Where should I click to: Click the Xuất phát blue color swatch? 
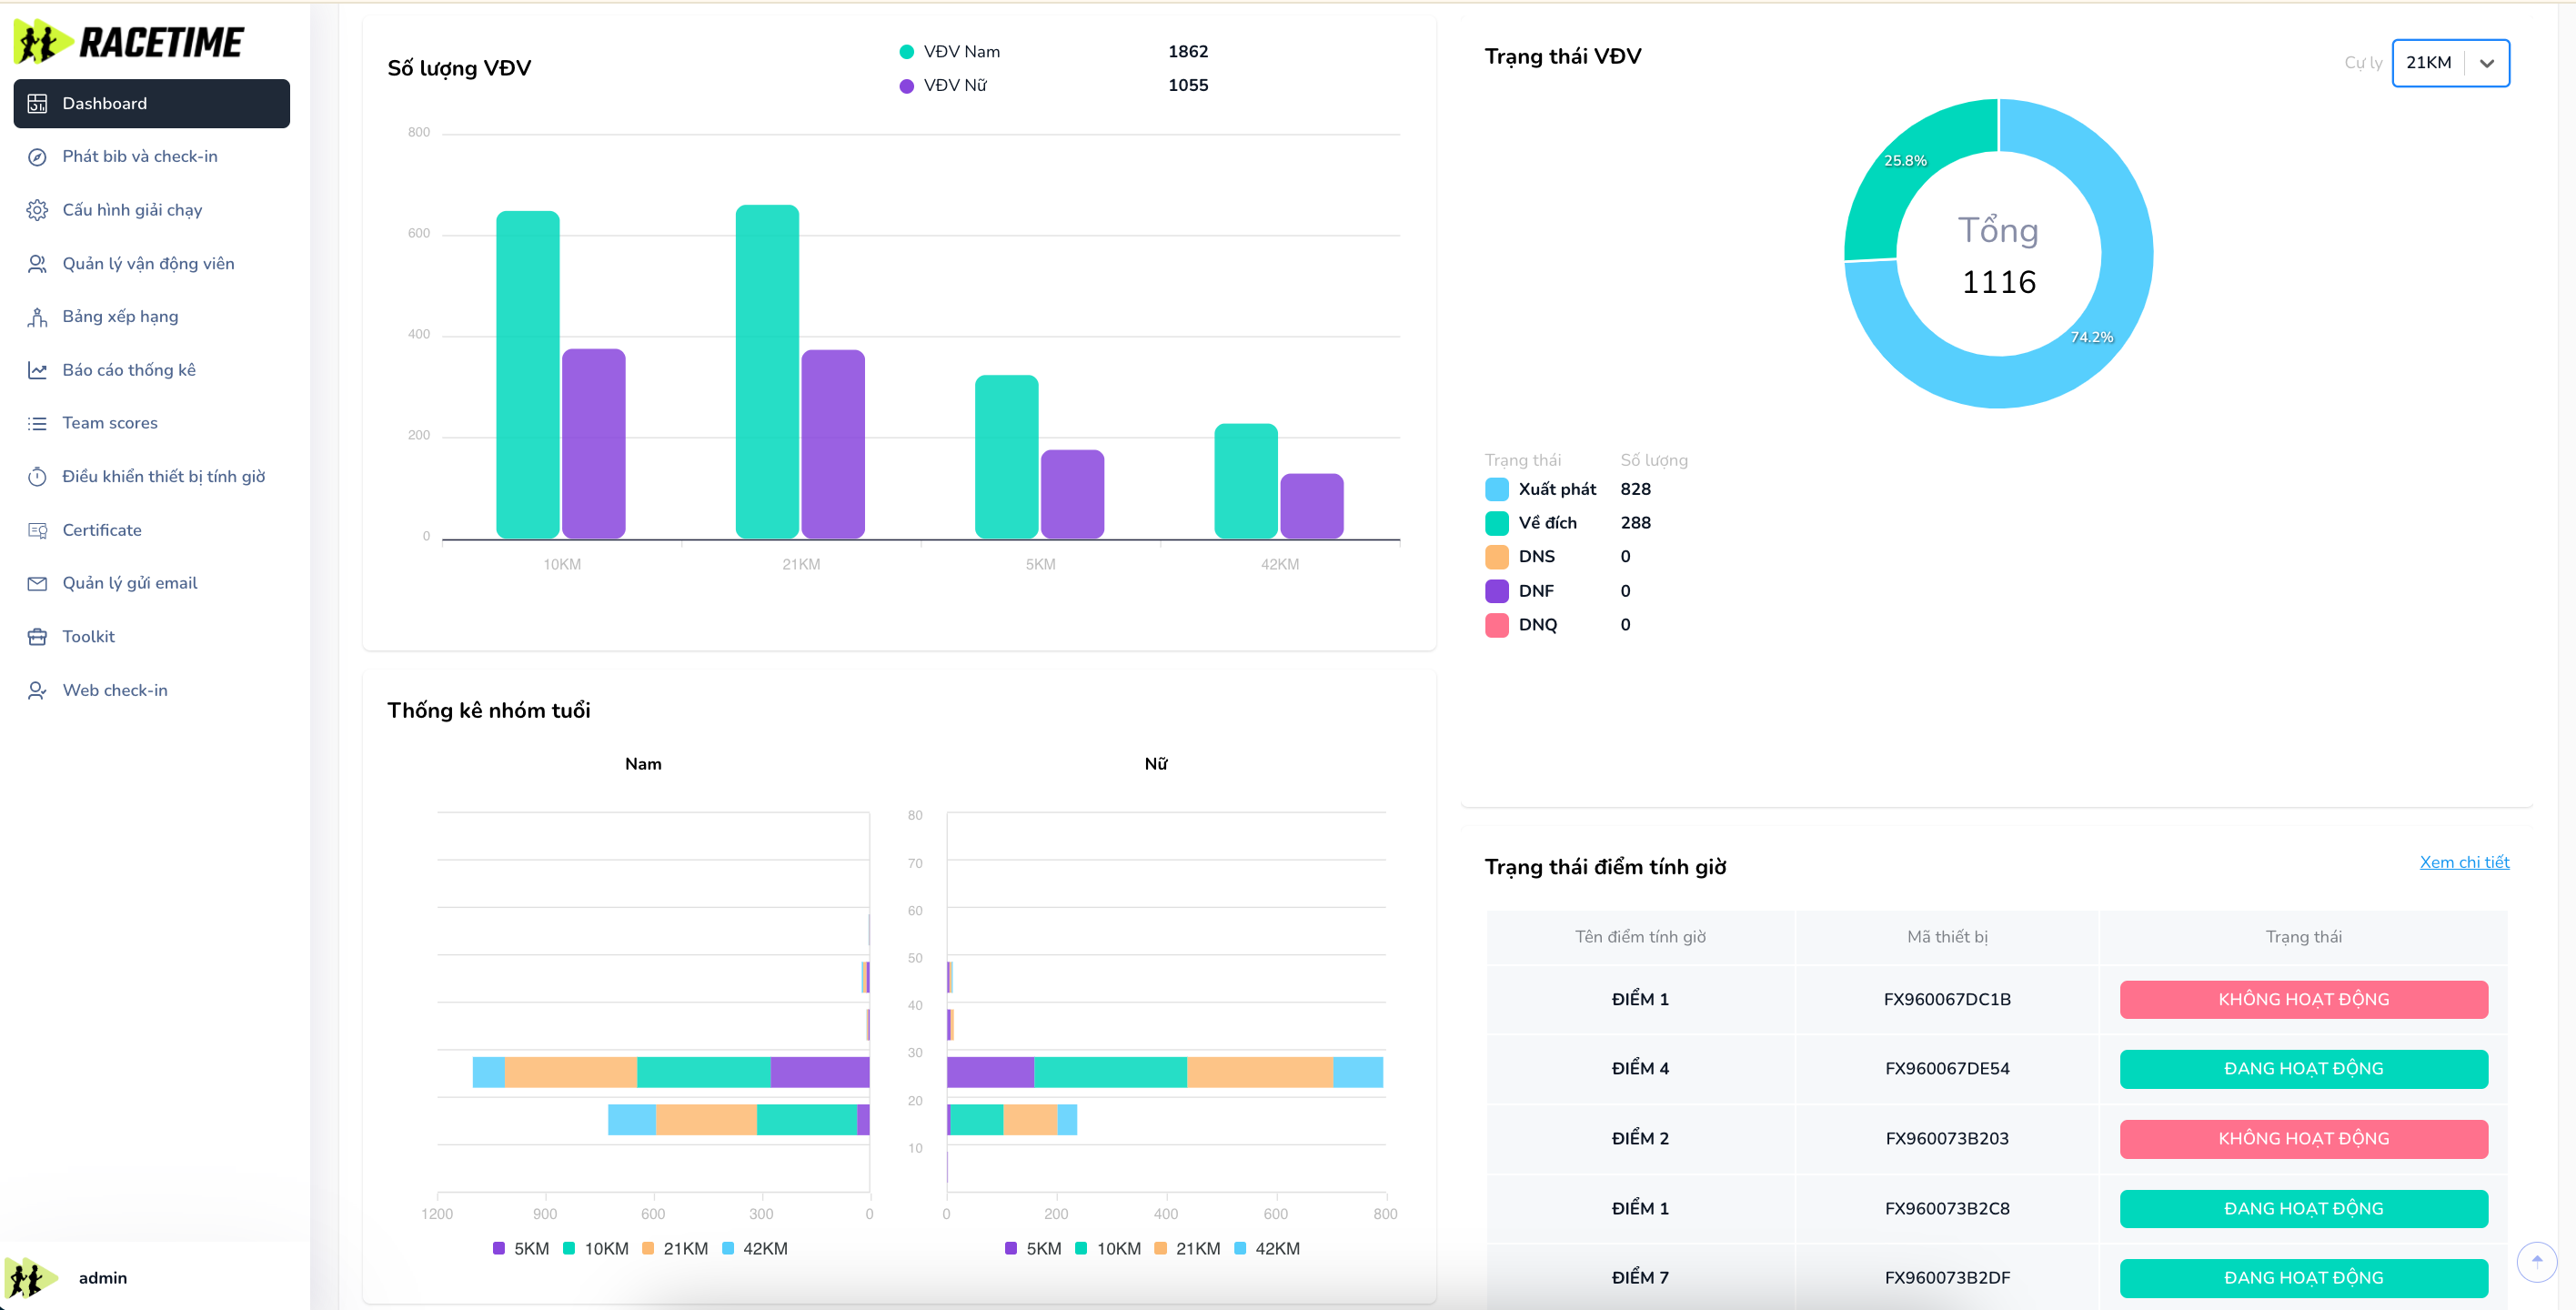click(1497, 489)
